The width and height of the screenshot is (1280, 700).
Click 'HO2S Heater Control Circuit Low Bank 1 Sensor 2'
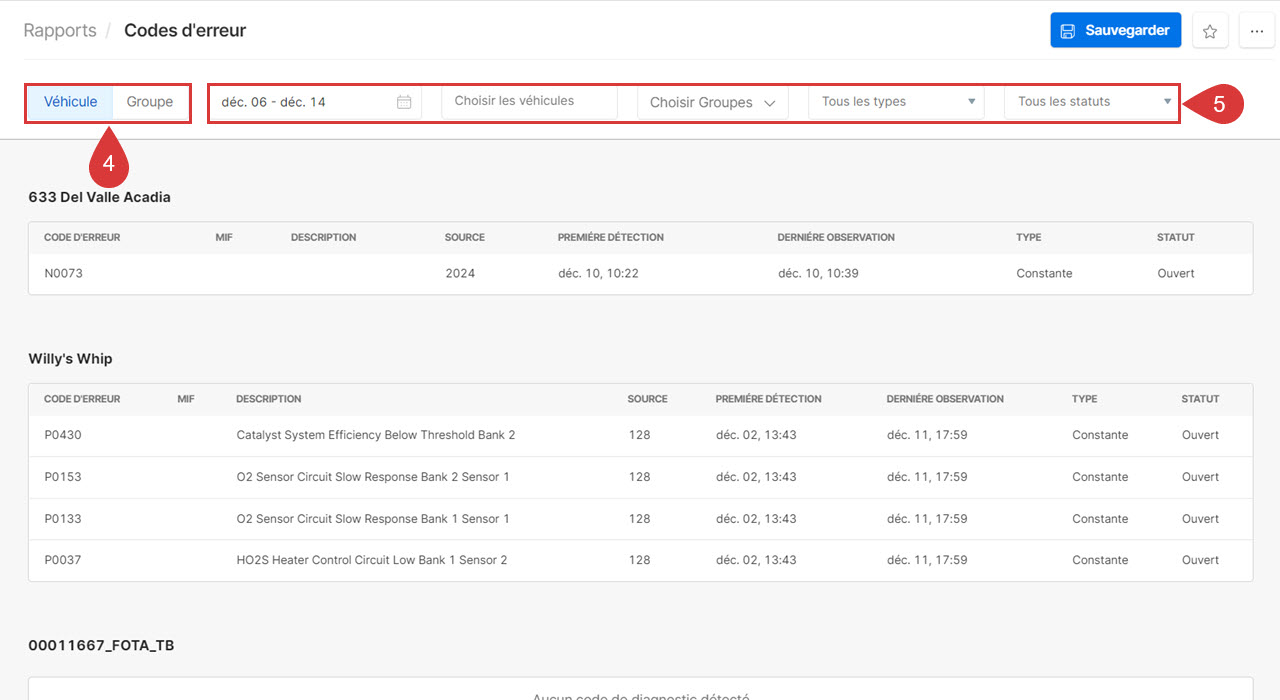372,560
